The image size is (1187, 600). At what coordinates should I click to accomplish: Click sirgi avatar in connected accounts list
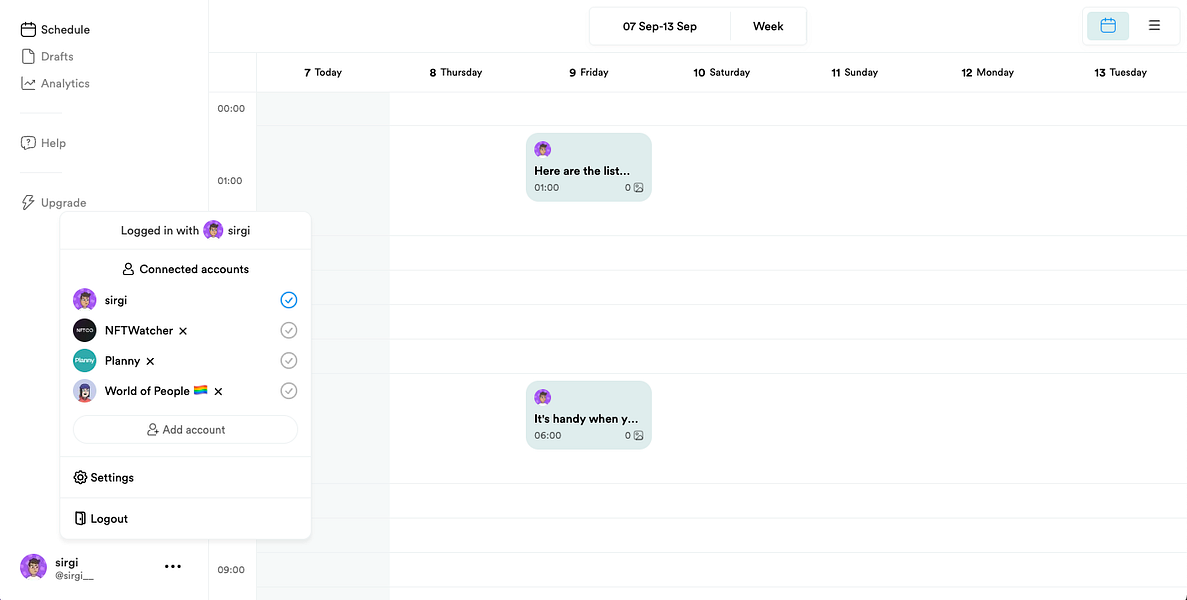tap(85, 300)
